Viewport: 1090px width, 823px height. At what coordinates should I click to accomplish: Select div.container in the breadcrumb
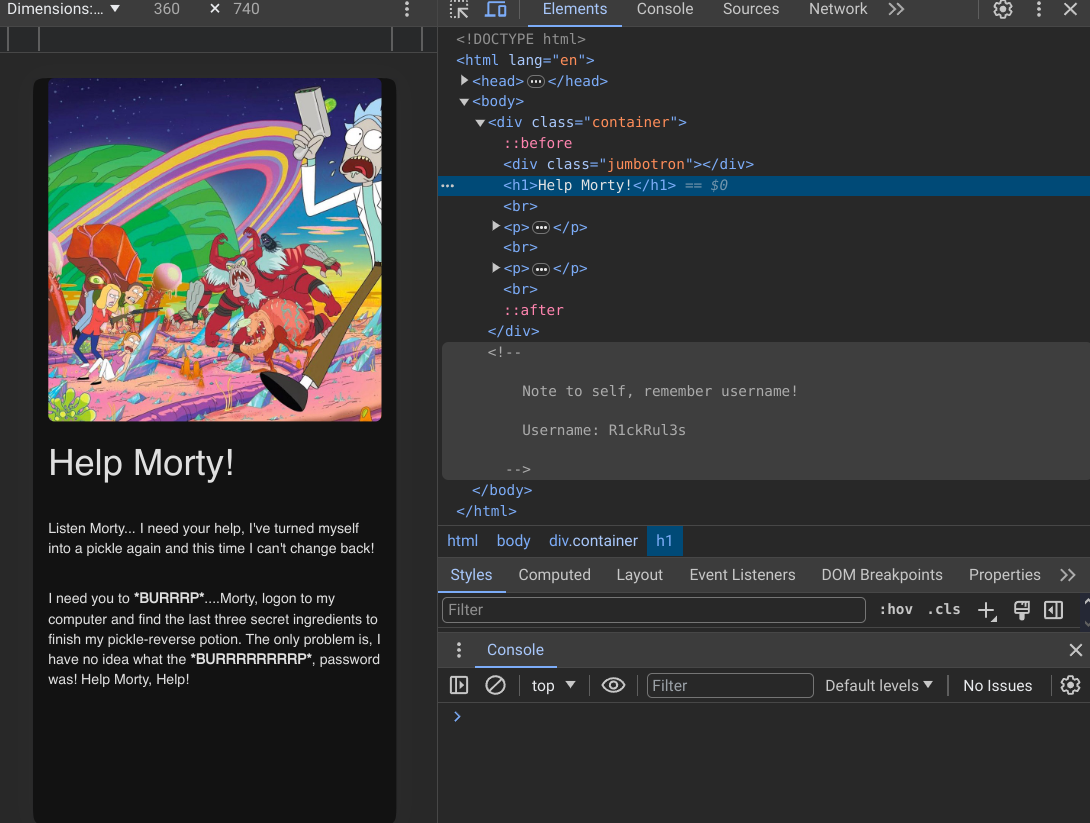coord(593,541)
